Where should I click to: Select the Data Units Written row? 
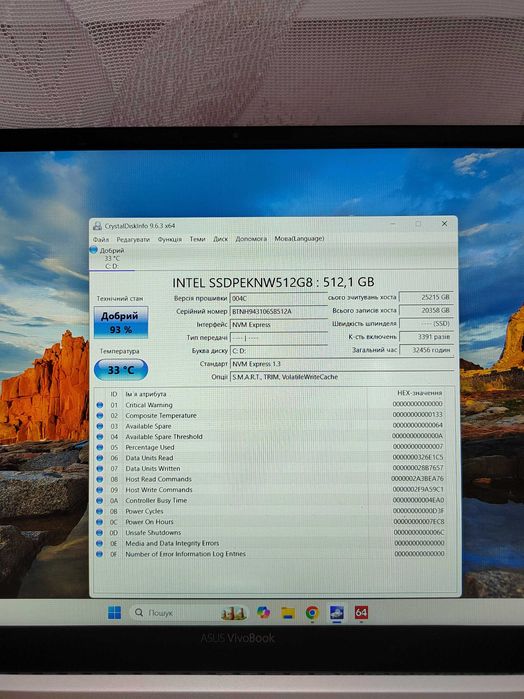pyautogui.click(x=272, y=469)
